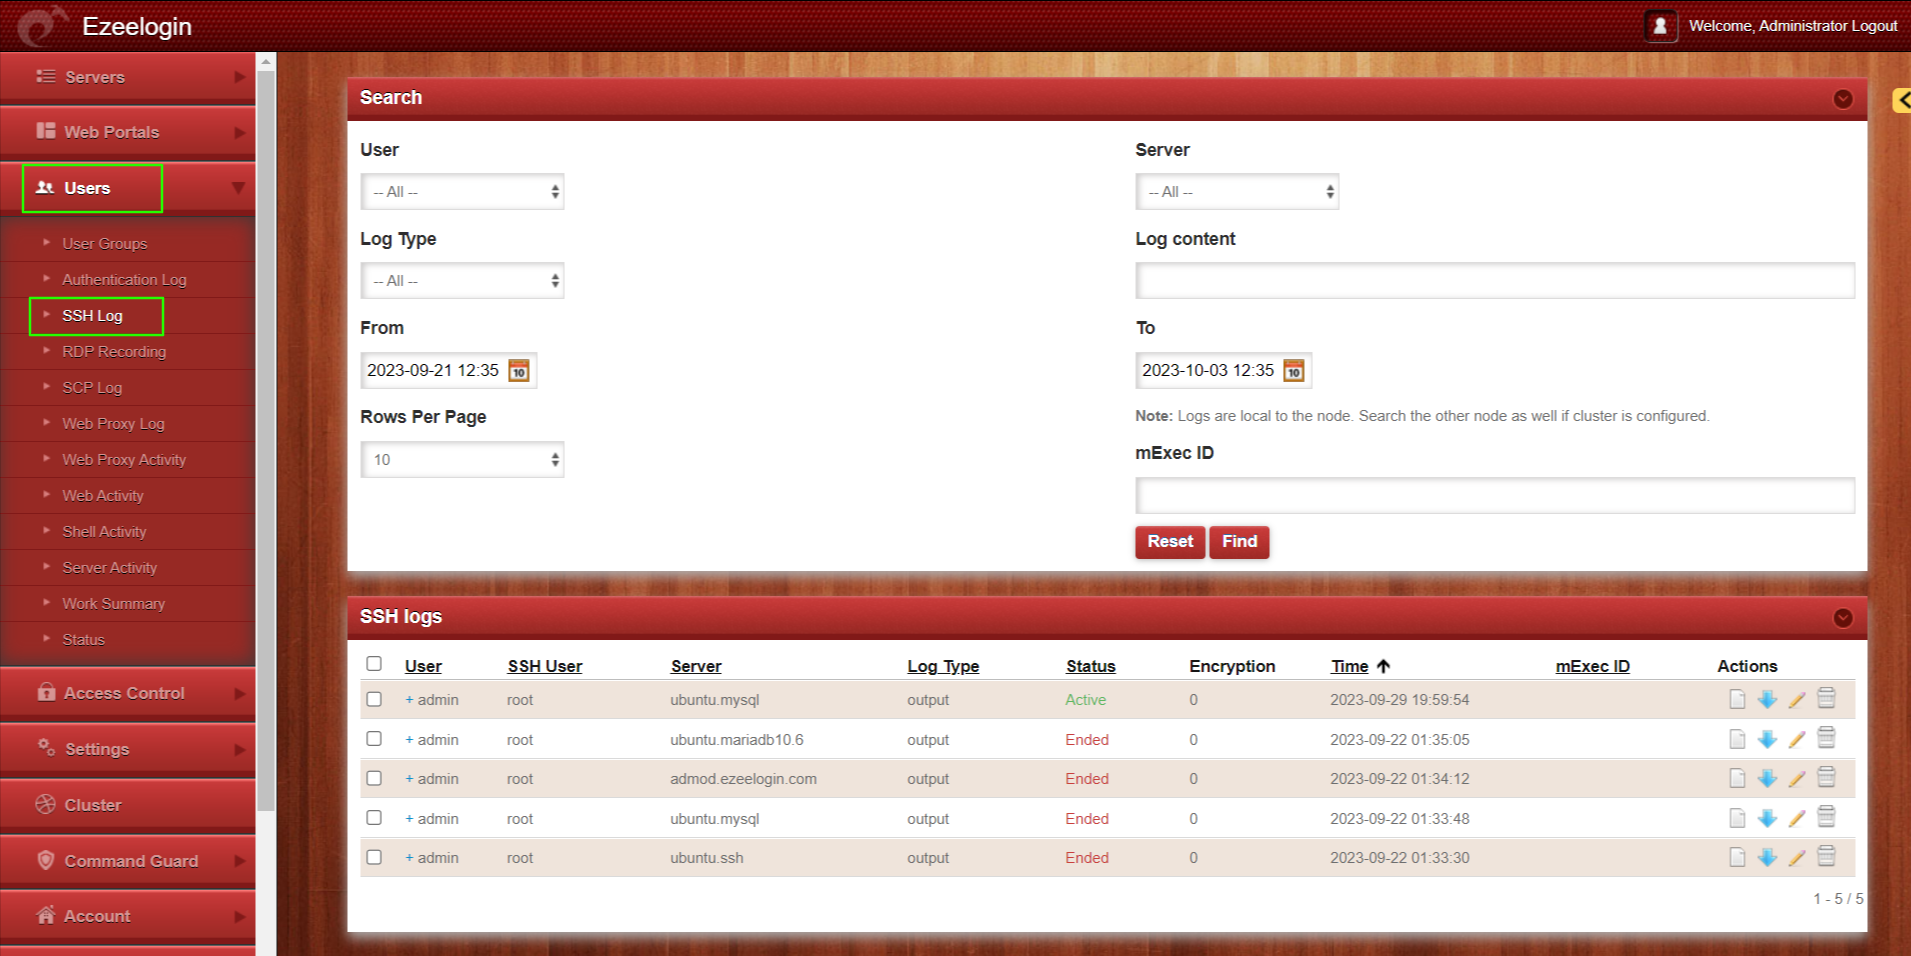Image resolution: width=1911 pixels, height=956 pixels.
Task: View log of the admod.ezeelogin.com row
Action: 1737,778
